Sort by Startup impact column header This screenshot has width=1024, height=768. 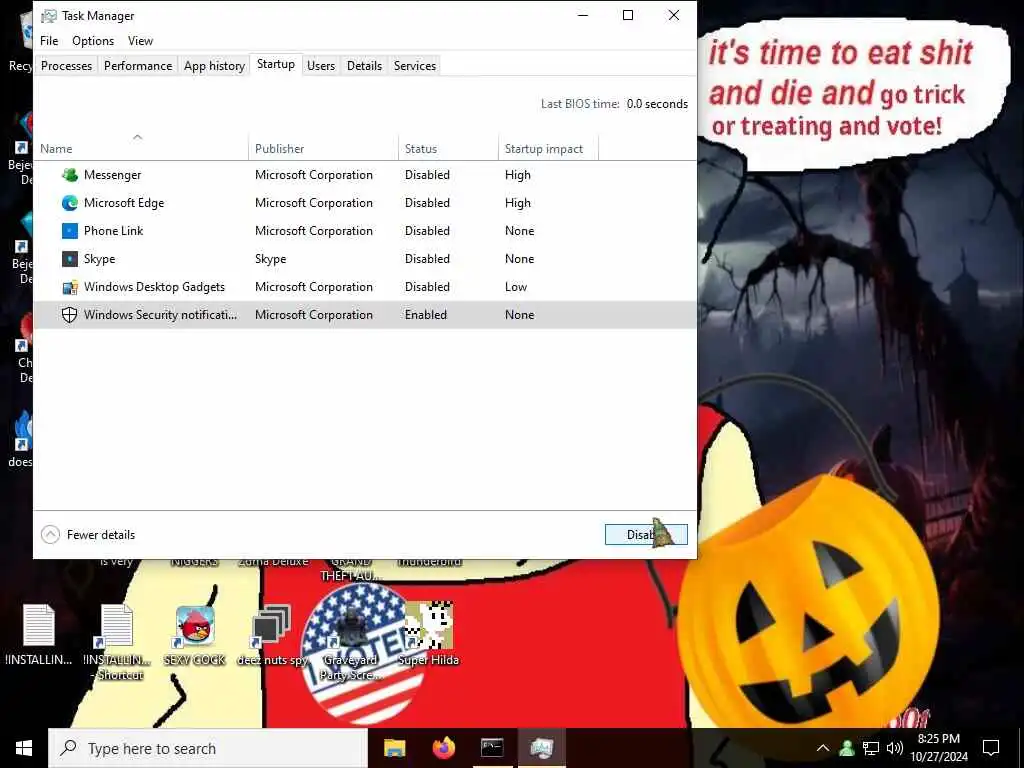pos(548,148)
